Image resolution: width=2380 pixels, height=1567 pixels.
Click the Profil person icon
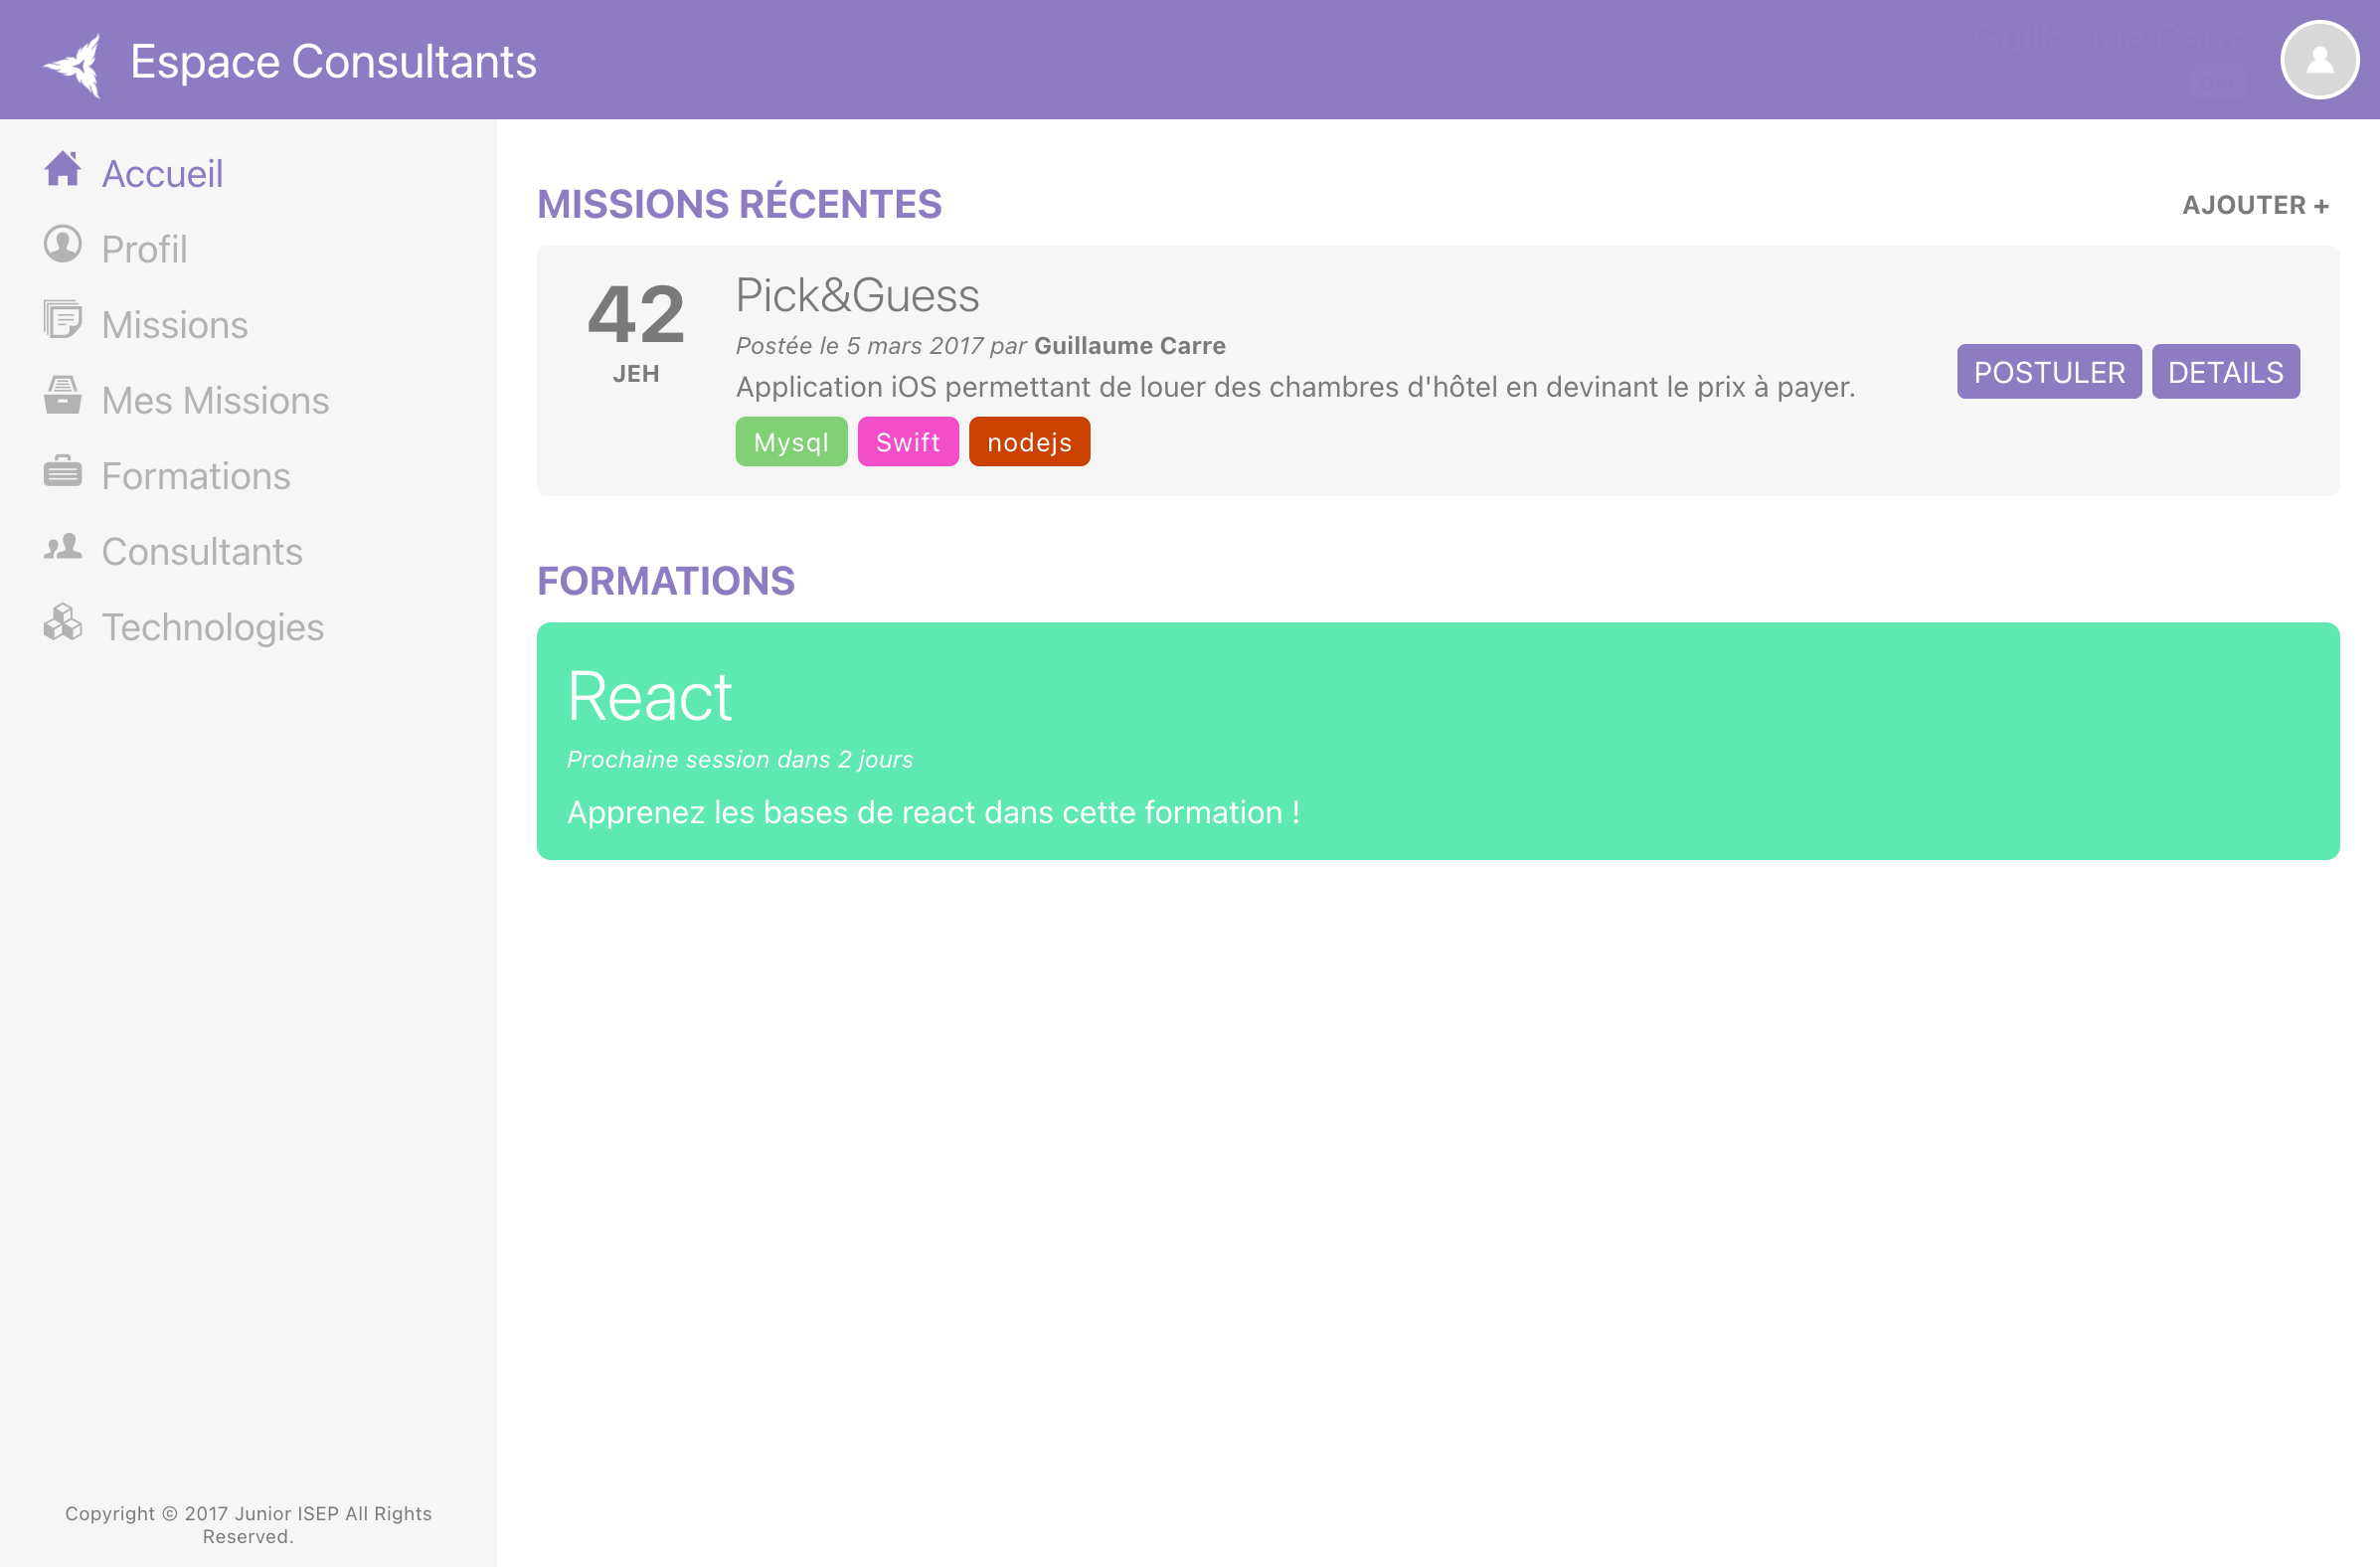(62, 245)
